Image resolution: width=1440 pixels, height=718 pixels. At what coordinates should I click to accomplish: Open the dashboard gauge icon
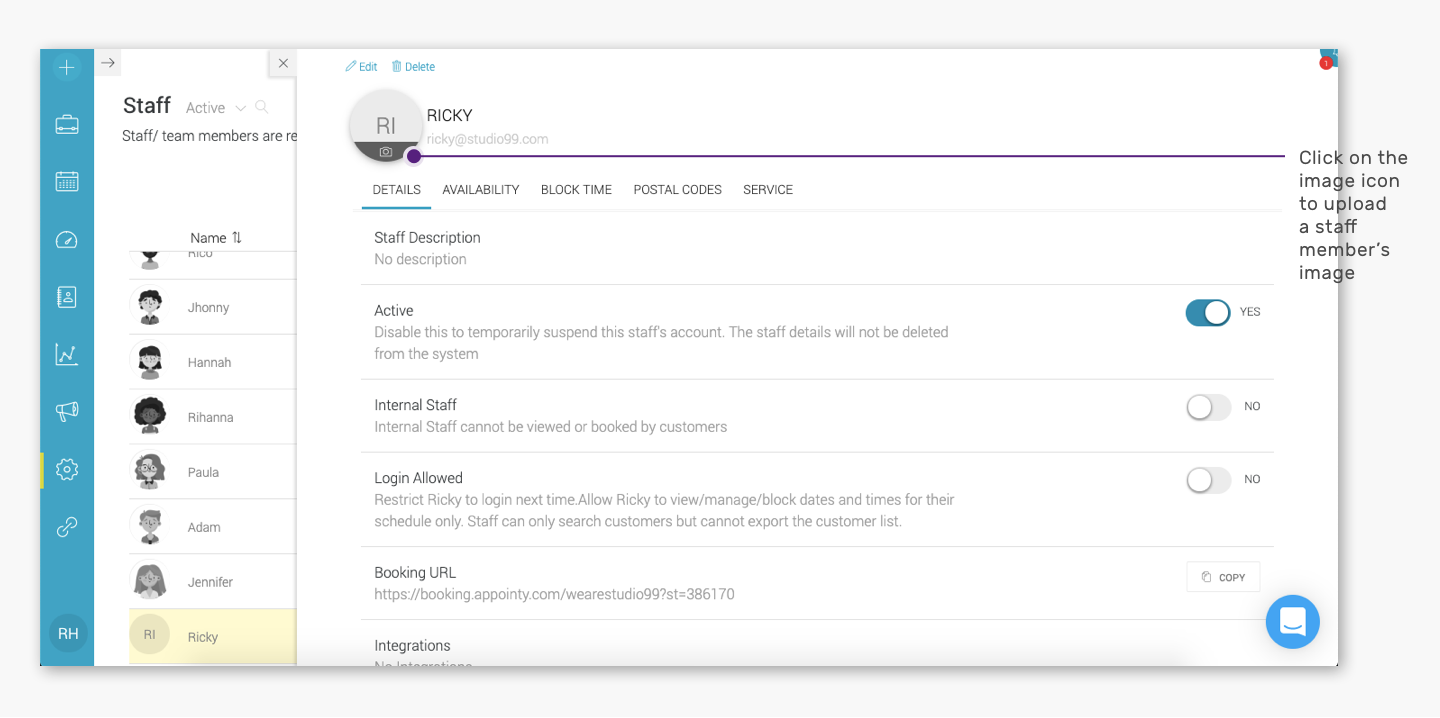pyautogui.click(x=67, y=240)
